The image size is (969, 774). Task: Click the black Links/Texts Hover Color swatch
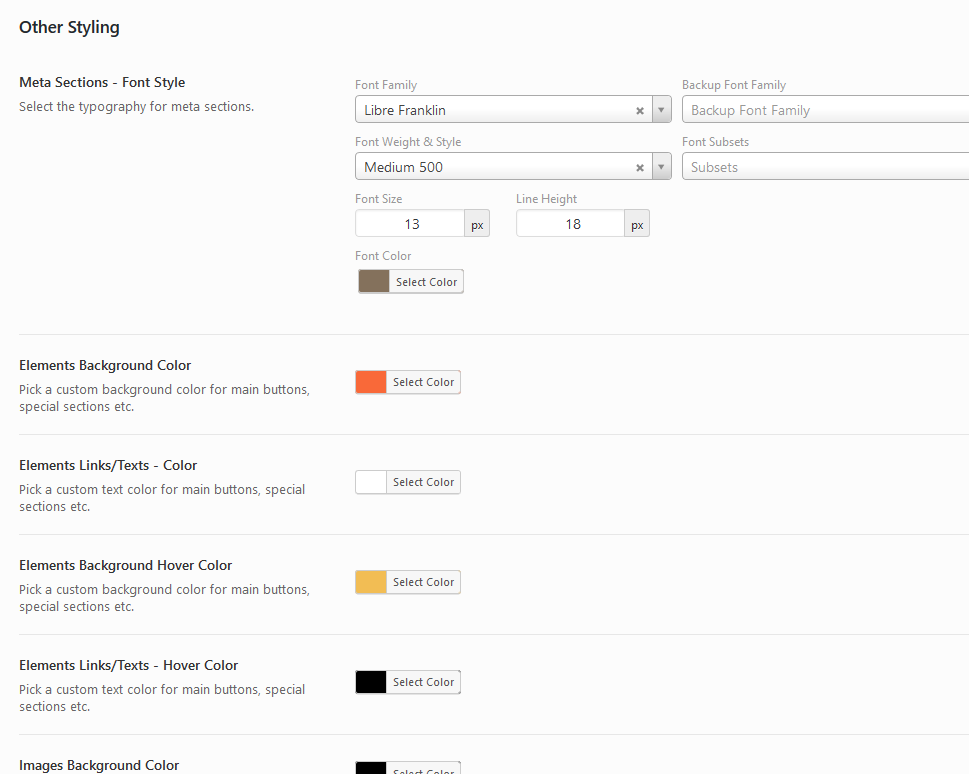(371, 682)
